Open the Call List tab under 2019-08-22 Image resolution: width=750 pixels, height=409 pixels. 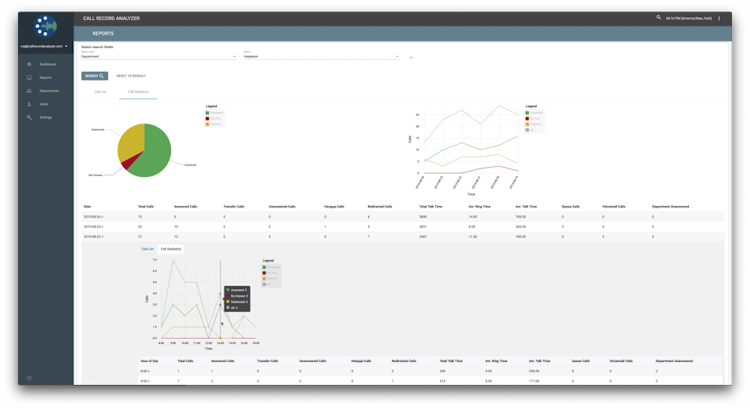point(147,249)
